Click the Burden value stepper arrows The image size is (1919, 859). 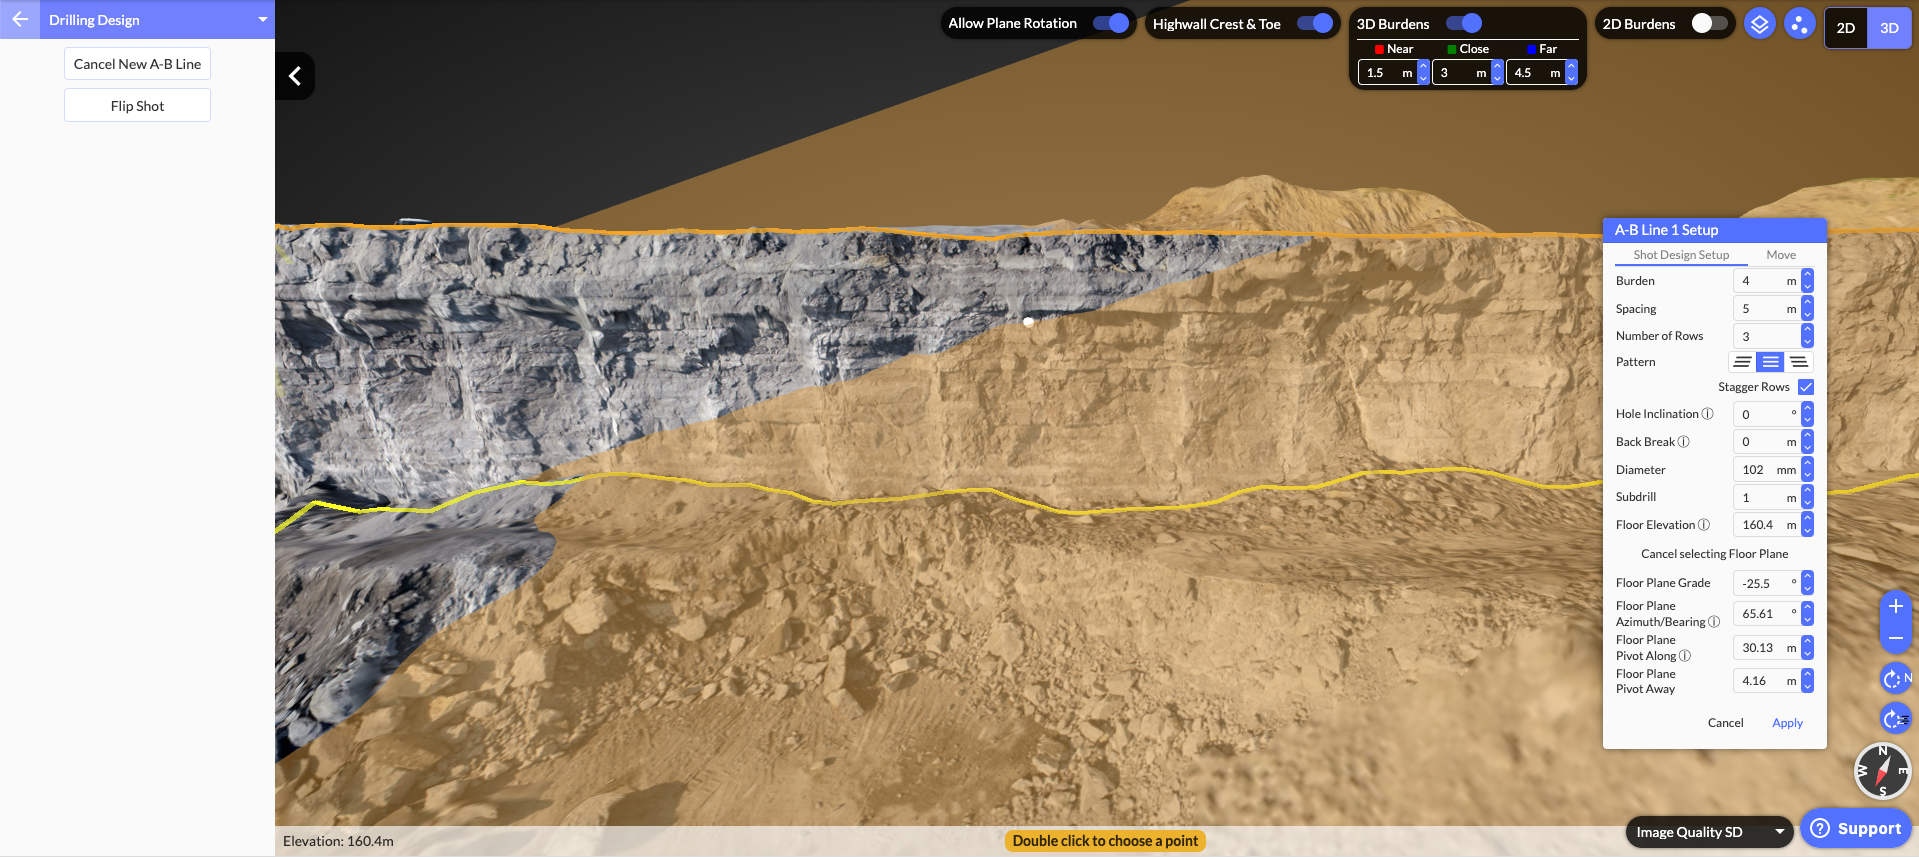click(x=1807, y=281)
